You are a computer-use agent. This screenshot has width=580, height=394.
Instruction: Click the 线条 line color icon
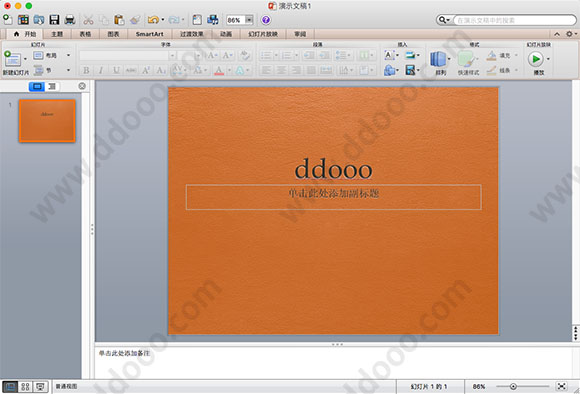492,70
